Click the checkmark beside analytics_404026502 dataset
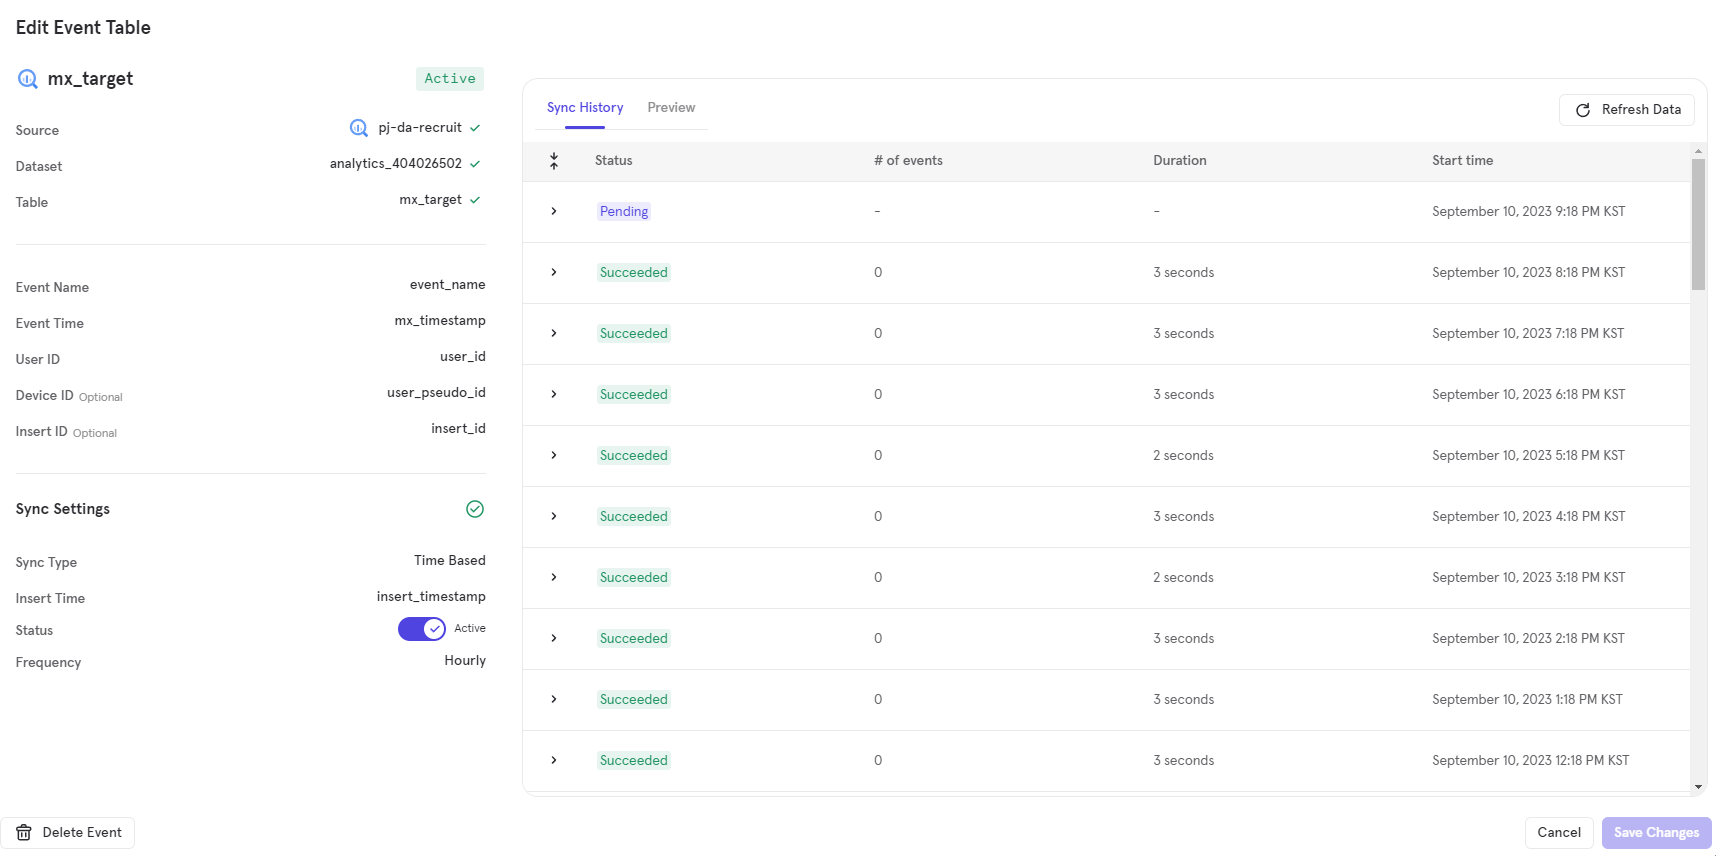The height and width of the screenshot is (856, 1716). click(475, 164)
